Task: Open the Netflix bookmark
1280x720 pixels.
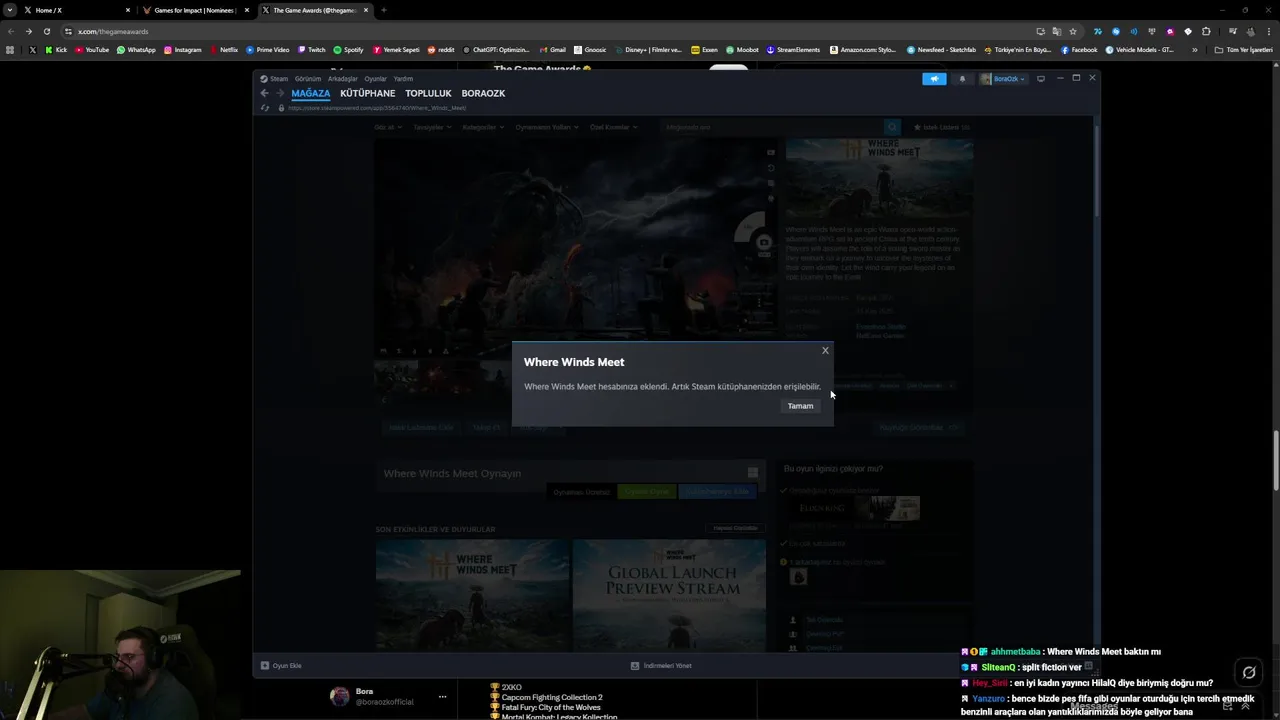Action: pos(224,49)
